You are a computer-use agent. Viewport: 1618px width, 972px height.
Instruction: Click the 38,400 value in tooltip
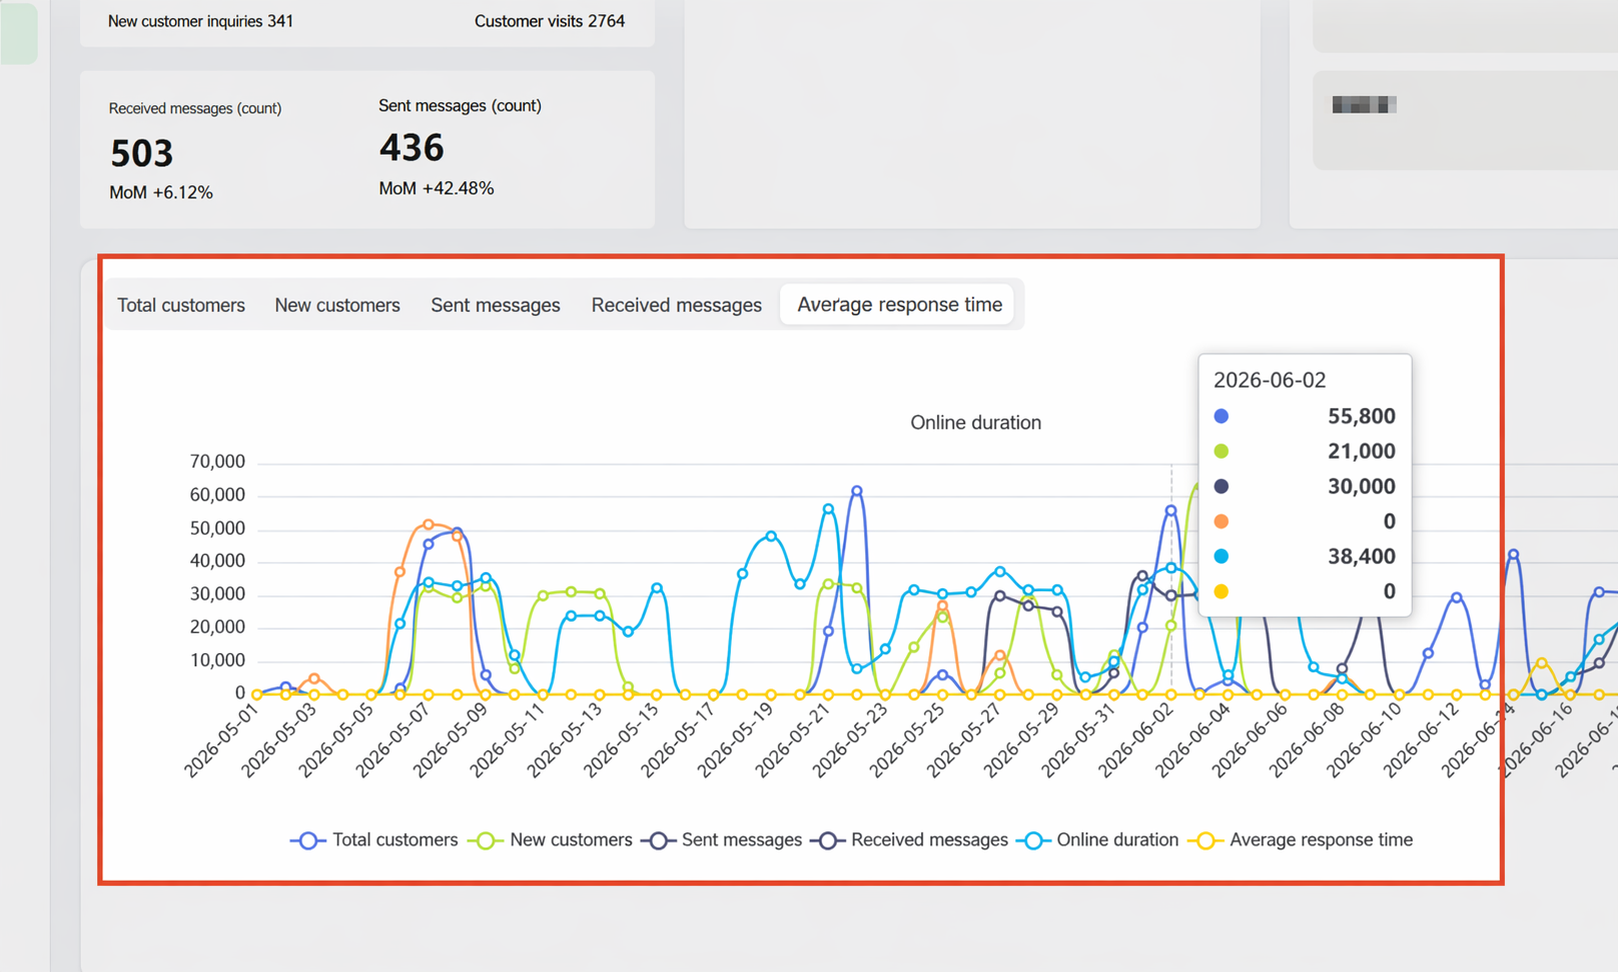pyautogui.click(x=1361, y=556)
